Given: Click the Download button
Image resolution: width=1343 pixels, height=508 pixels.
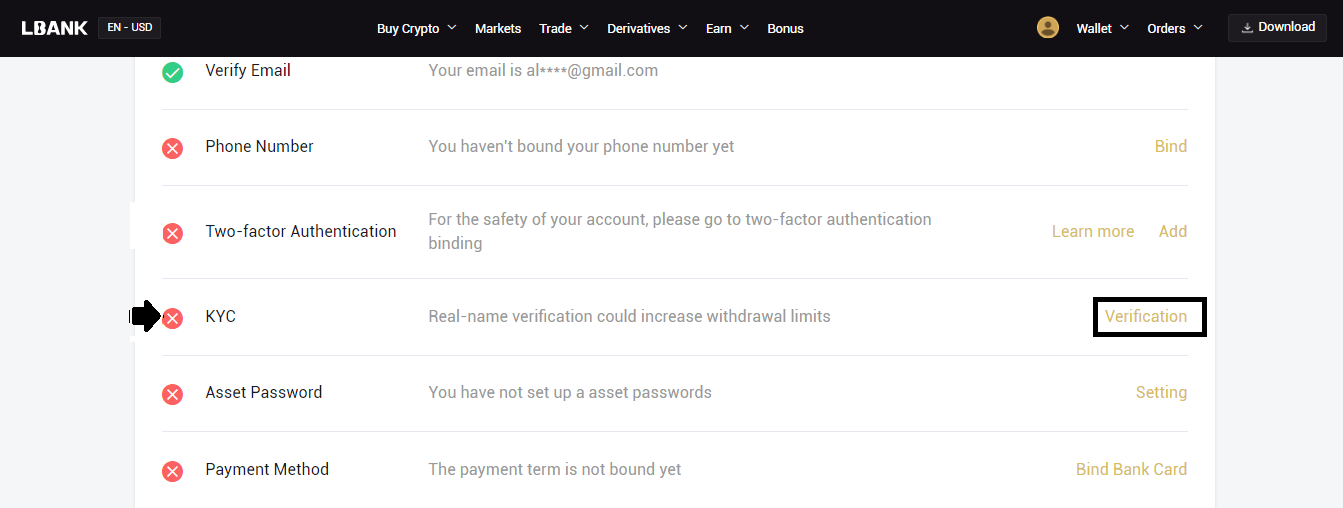Looking at the screenshot, I should click(x=1278, y=28).
